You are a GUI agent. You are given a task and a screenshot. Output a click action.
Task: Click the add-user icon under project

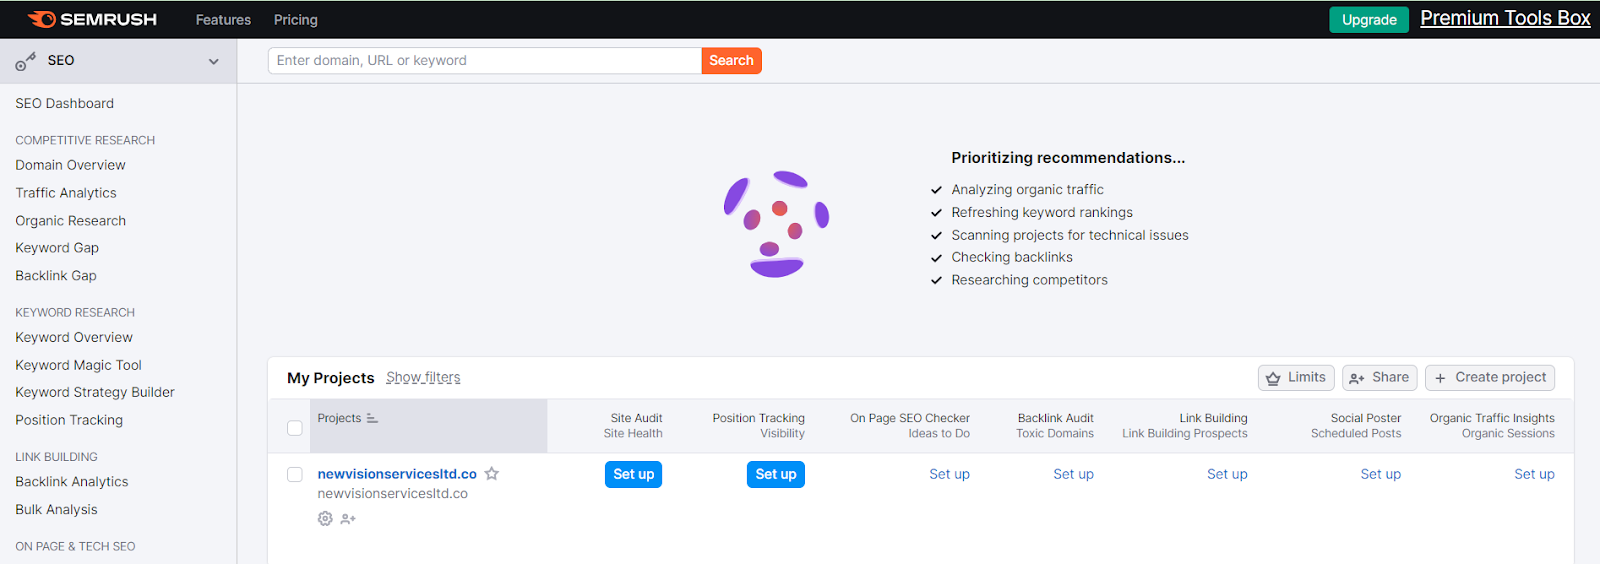[x=348, y=519]
